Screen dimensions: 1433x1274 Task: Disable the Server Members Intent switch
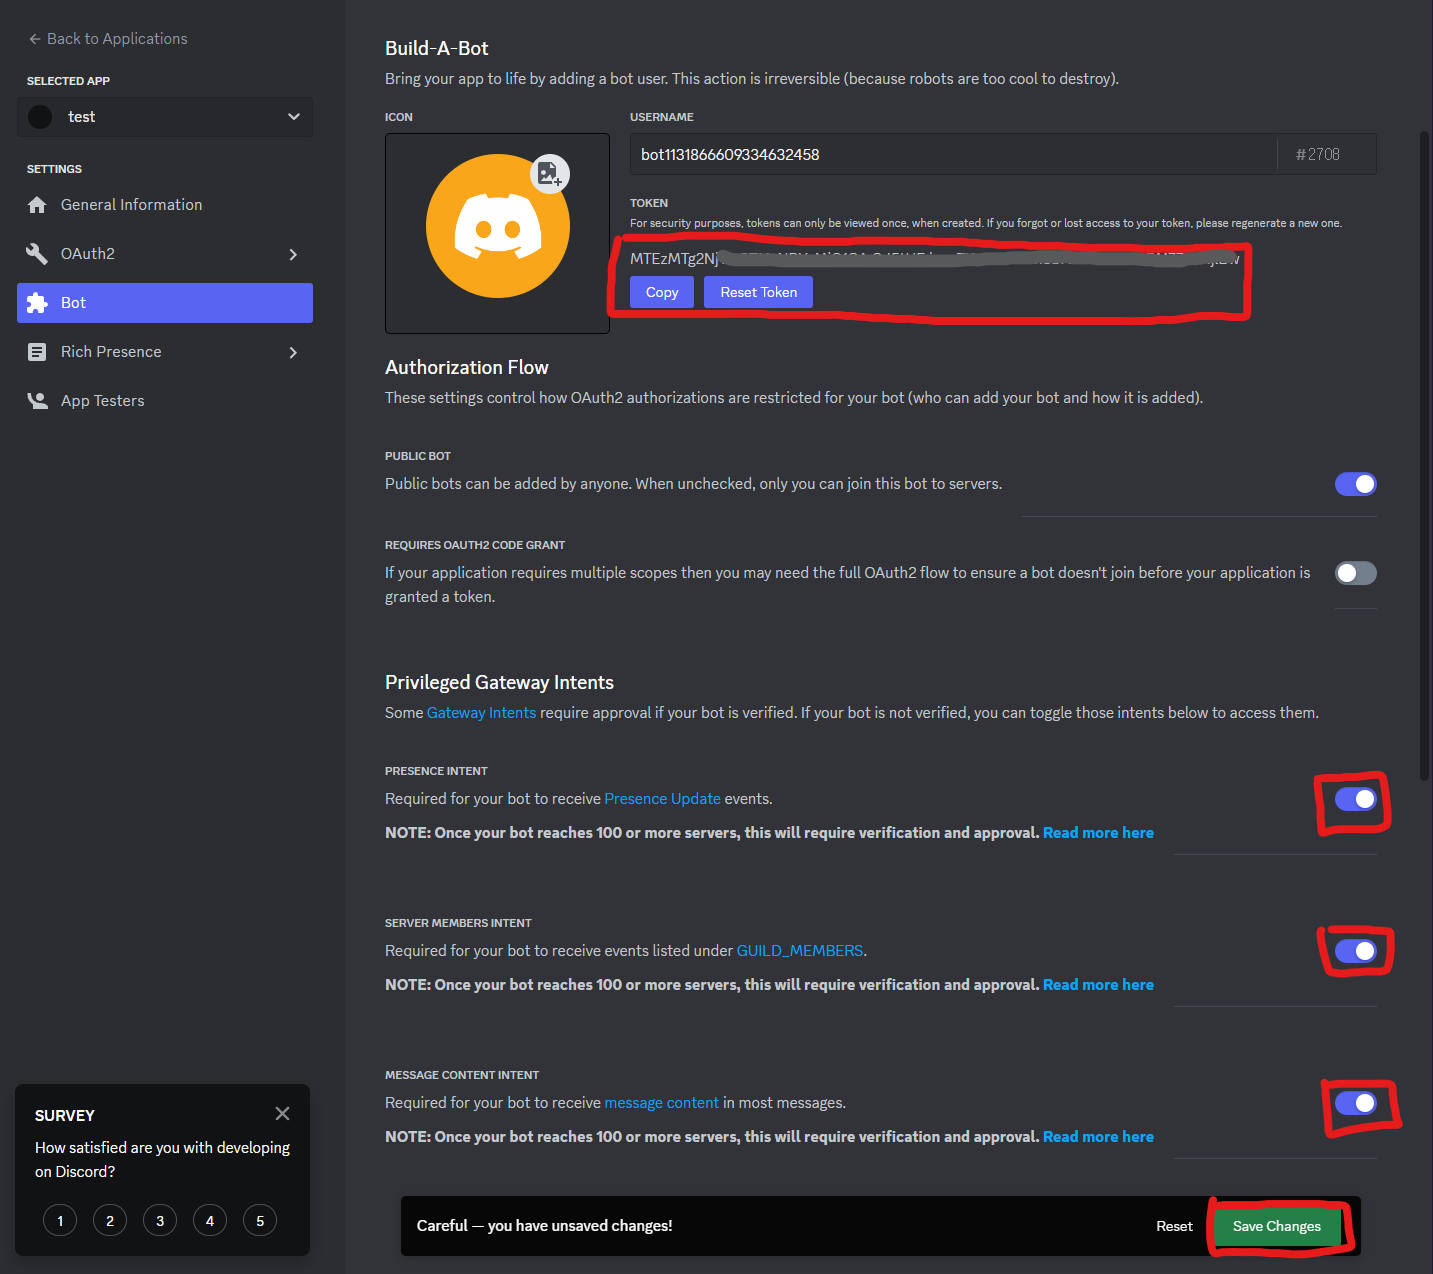pos(1355,951)
